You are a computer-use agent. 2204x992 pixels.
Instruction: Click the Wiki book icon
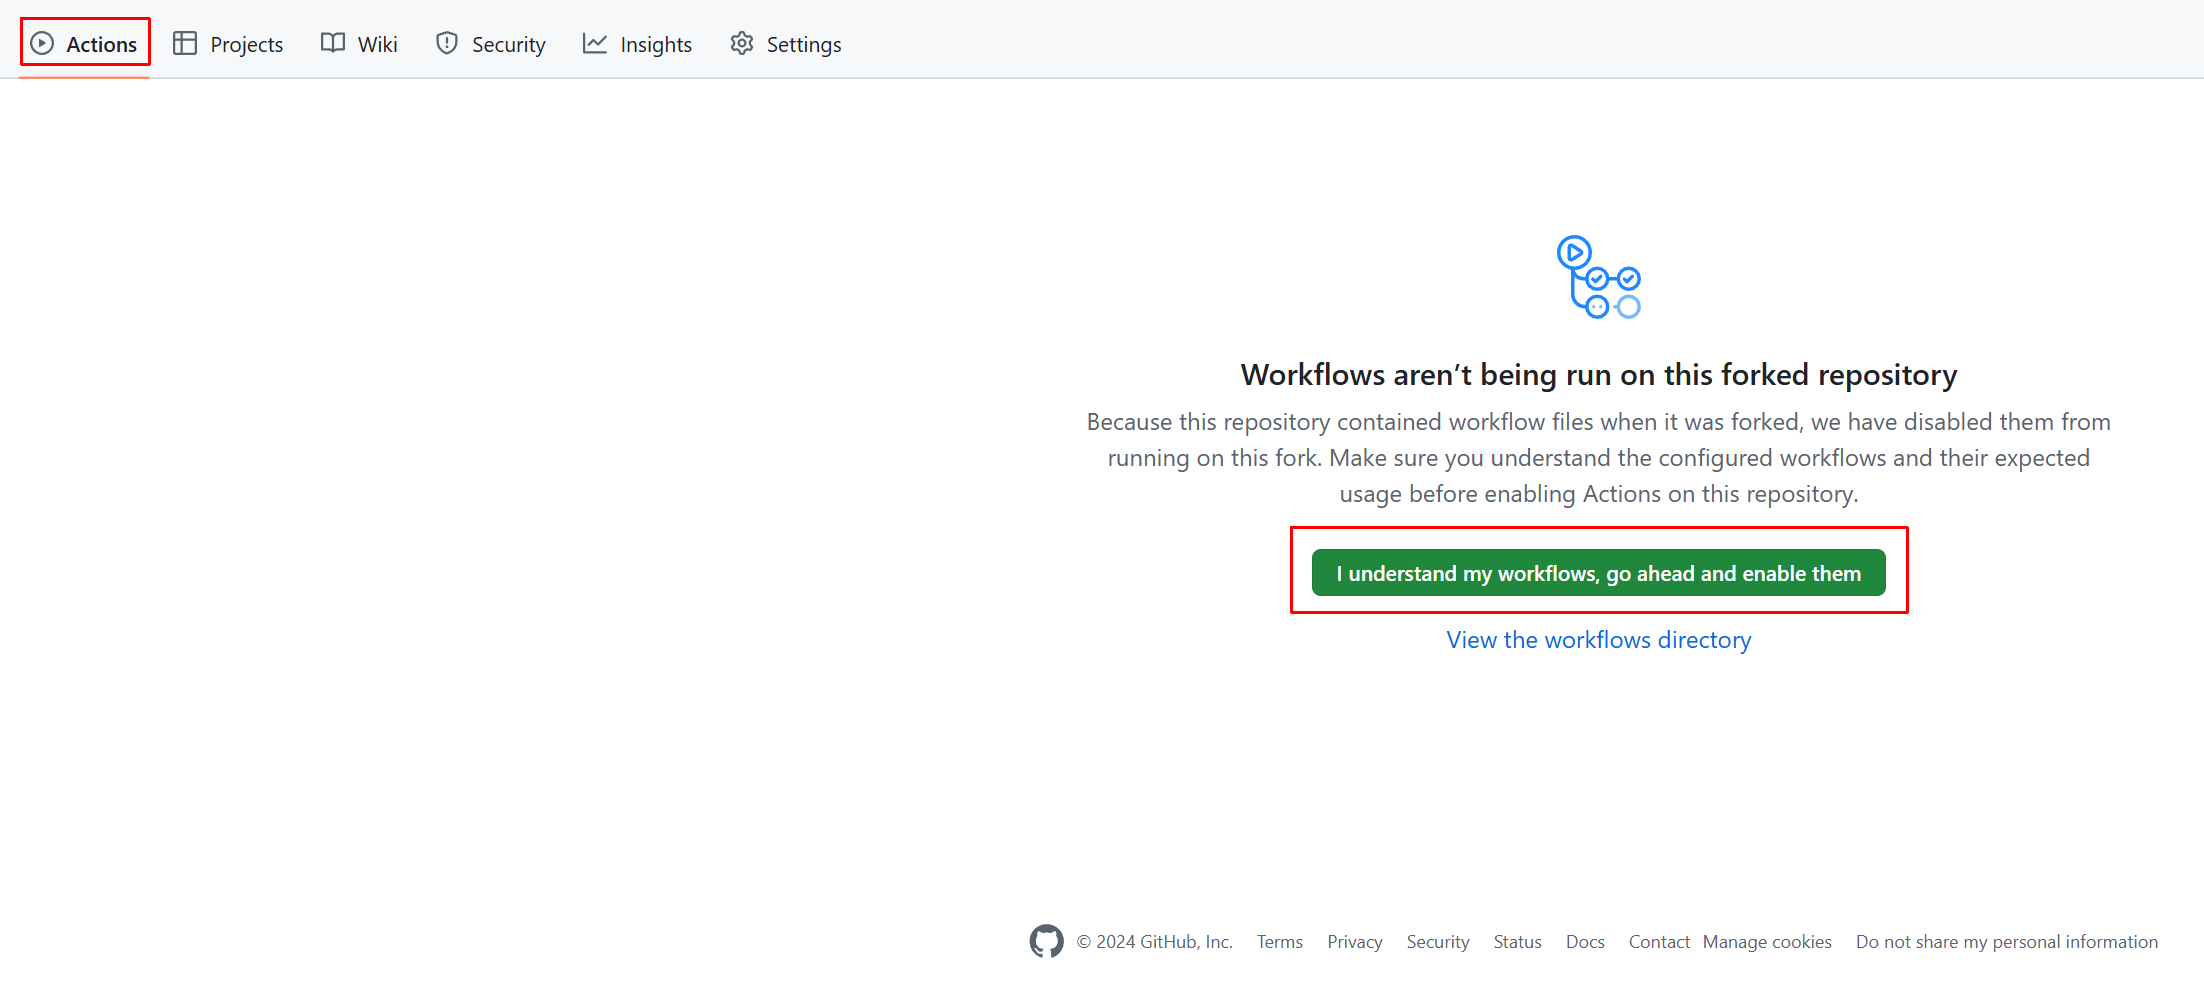(x=333, y=43)
